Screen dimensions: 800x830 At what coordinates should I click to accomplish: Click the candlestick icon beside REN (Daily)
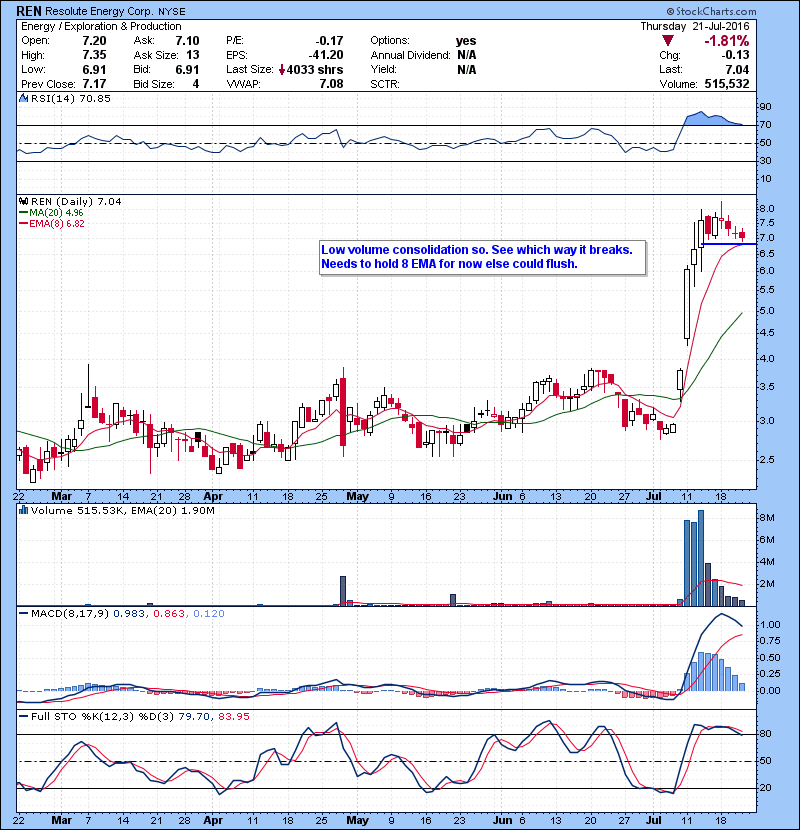[x=23, y=202]
